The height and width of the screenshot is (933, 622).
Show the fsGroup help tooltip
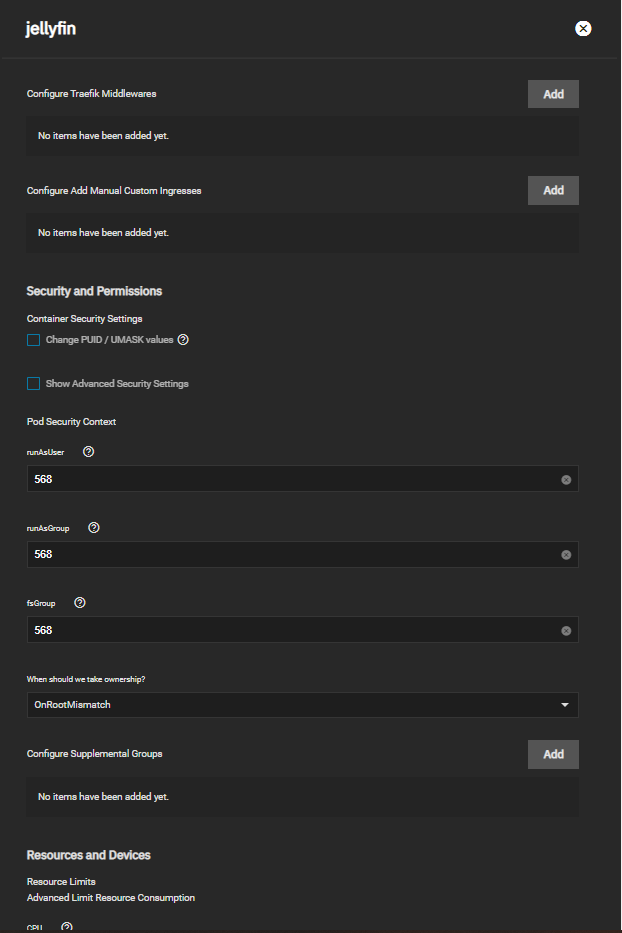(x=80, y=603)
